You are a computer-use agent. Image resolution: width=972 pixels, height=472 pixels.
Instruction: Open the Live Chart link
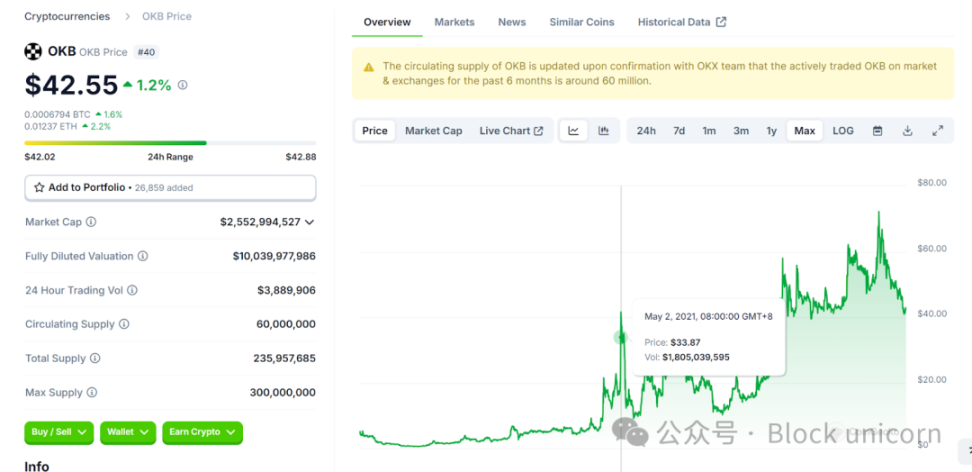click(511, 131)
